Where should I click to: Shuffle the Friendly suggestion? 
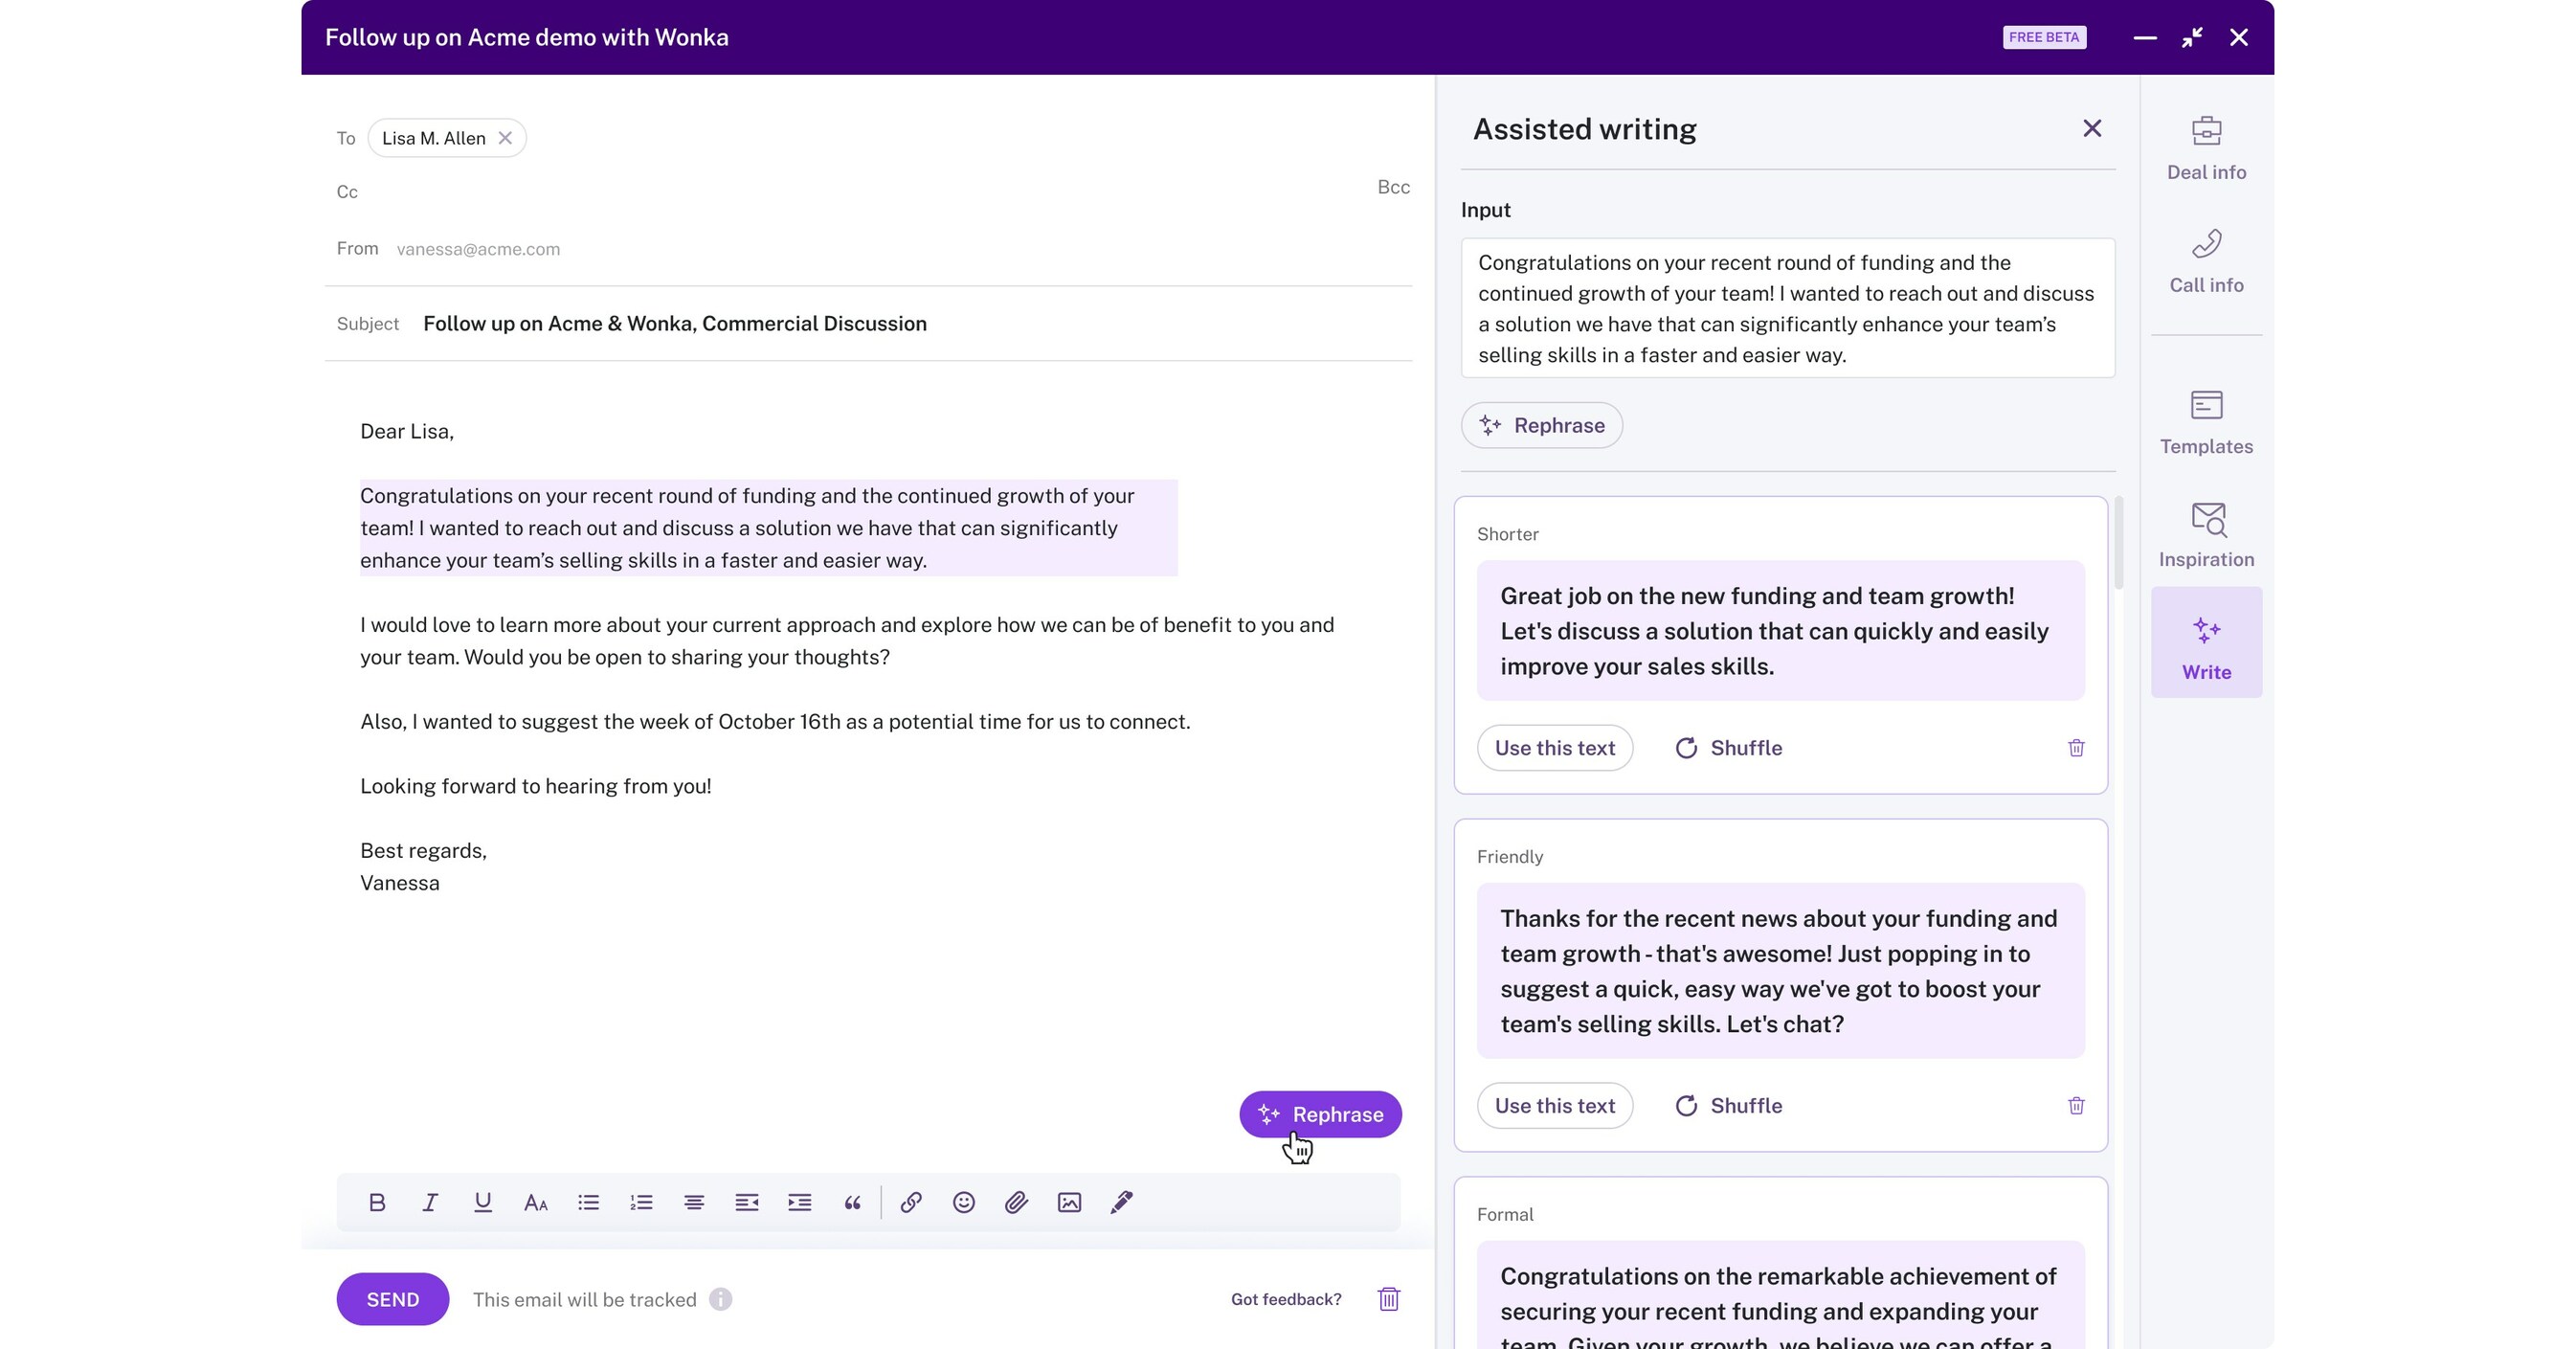[x=1729, y=1106]
